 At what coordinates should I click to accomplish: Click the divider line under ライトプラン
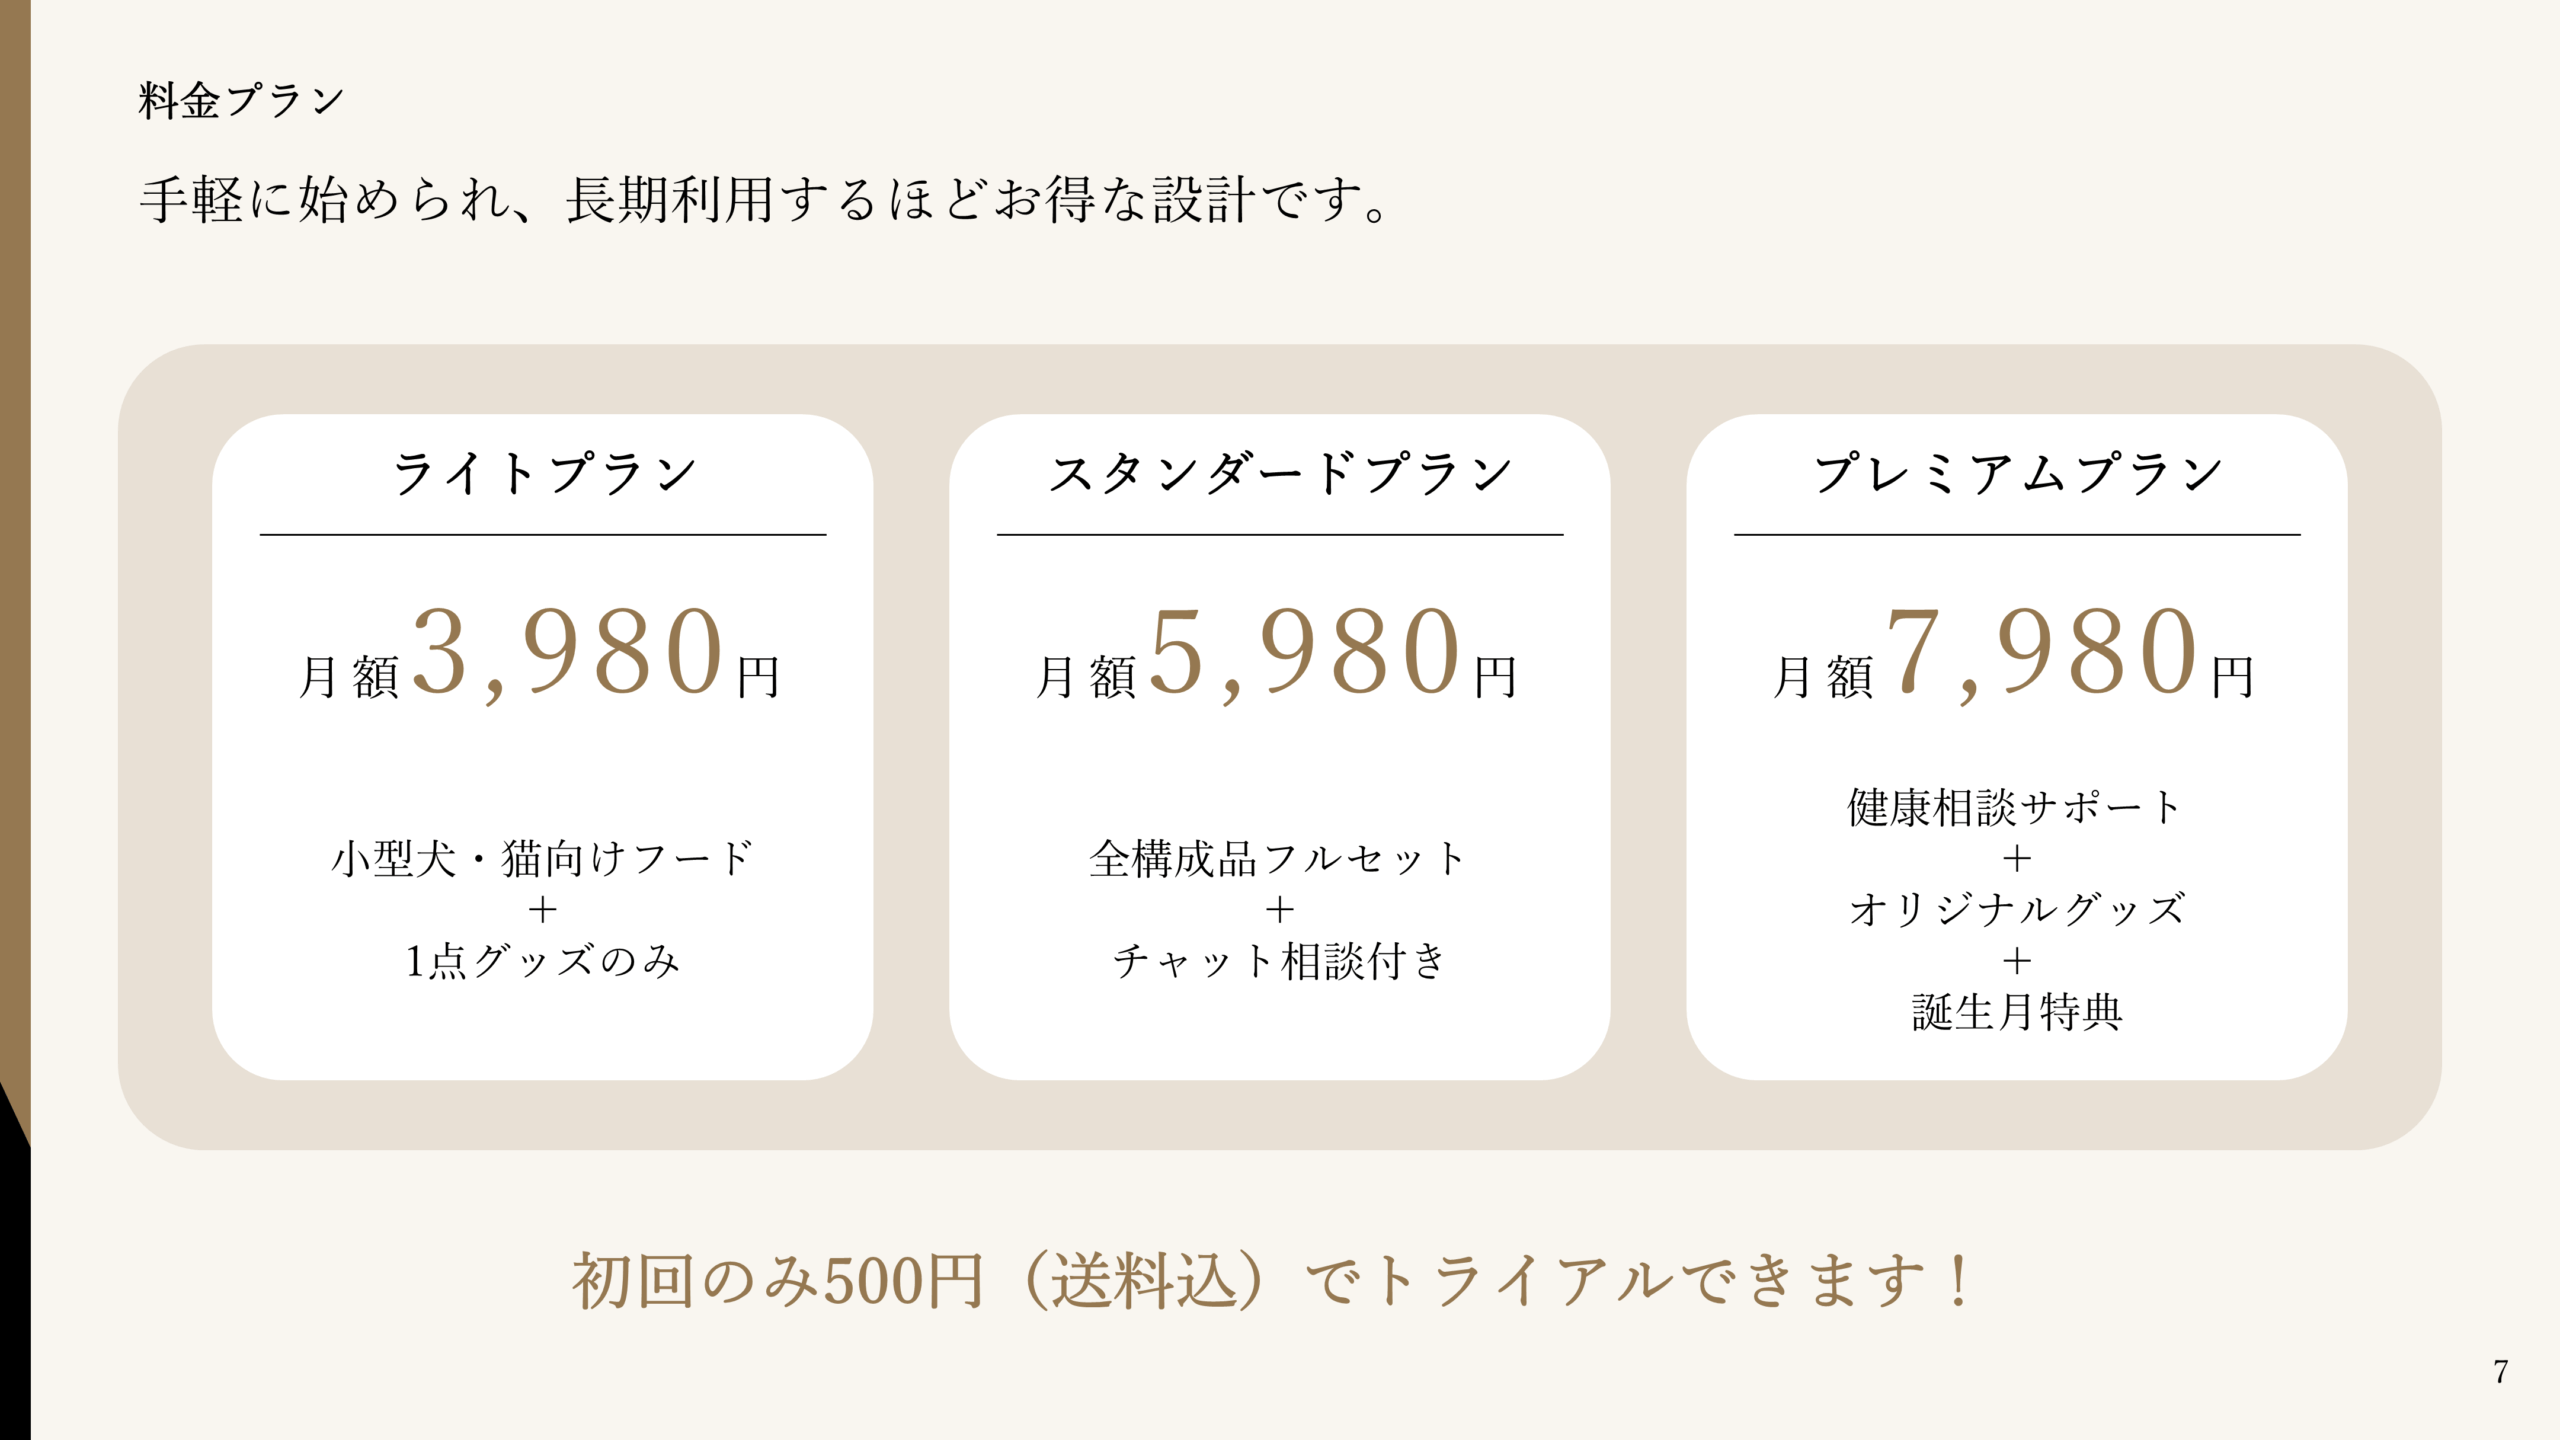tap(543, 535)
